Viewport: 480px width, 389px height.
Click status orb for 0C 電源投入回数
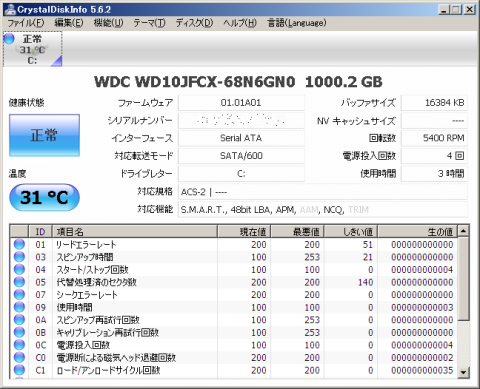click(19, 345)
